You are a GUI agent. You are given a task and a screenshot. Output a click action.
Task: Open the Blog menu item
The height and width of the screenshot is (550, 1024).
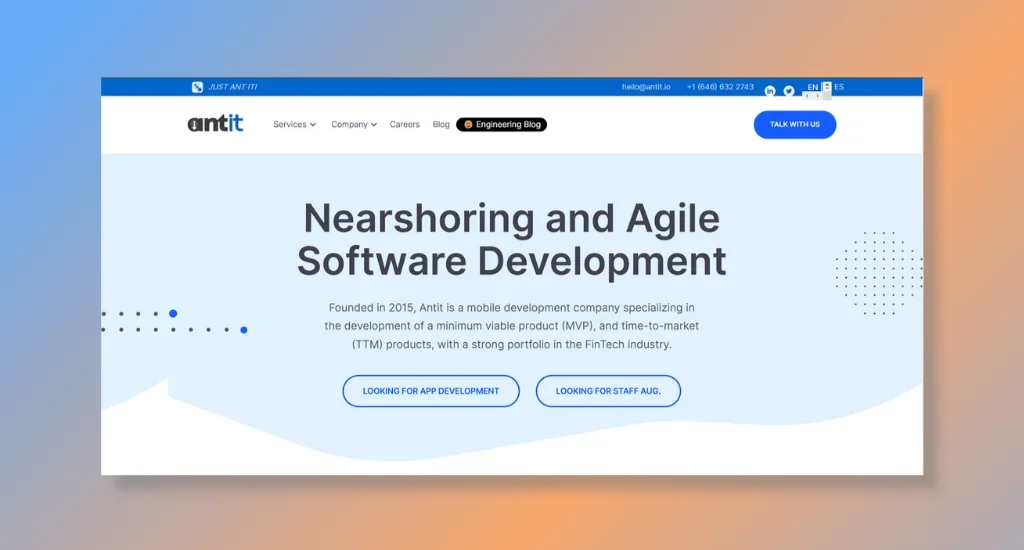441,125
